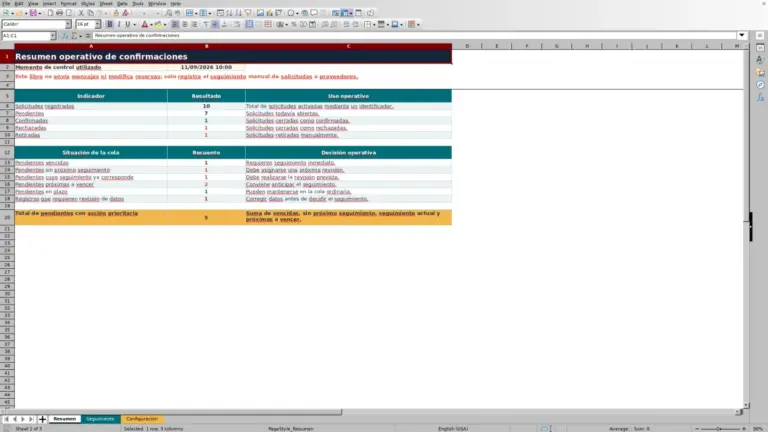768x432 pixels.
Task: Open the sidebar Navigator panel
Action: click(760, 85)
